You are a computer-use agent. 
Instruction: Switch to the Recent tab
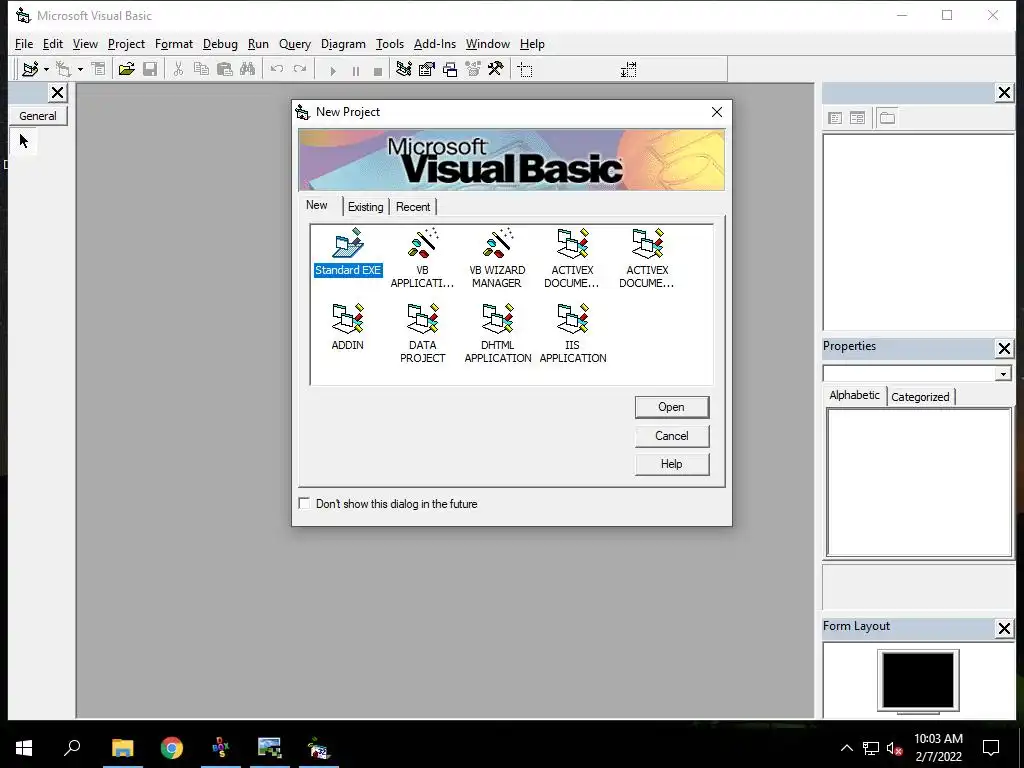[x=413, y=207]
